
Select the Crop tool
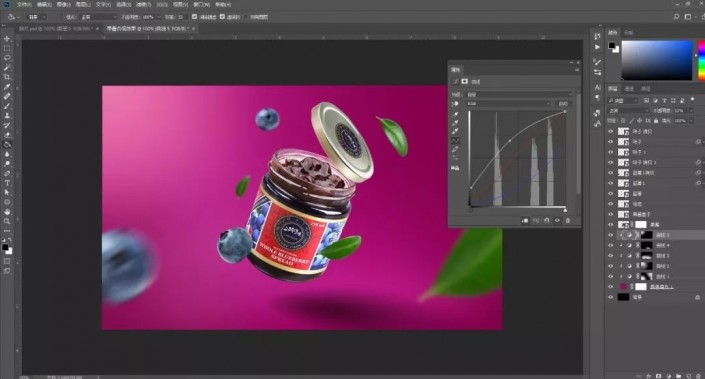pyautogui.click(x=7, y=77)
